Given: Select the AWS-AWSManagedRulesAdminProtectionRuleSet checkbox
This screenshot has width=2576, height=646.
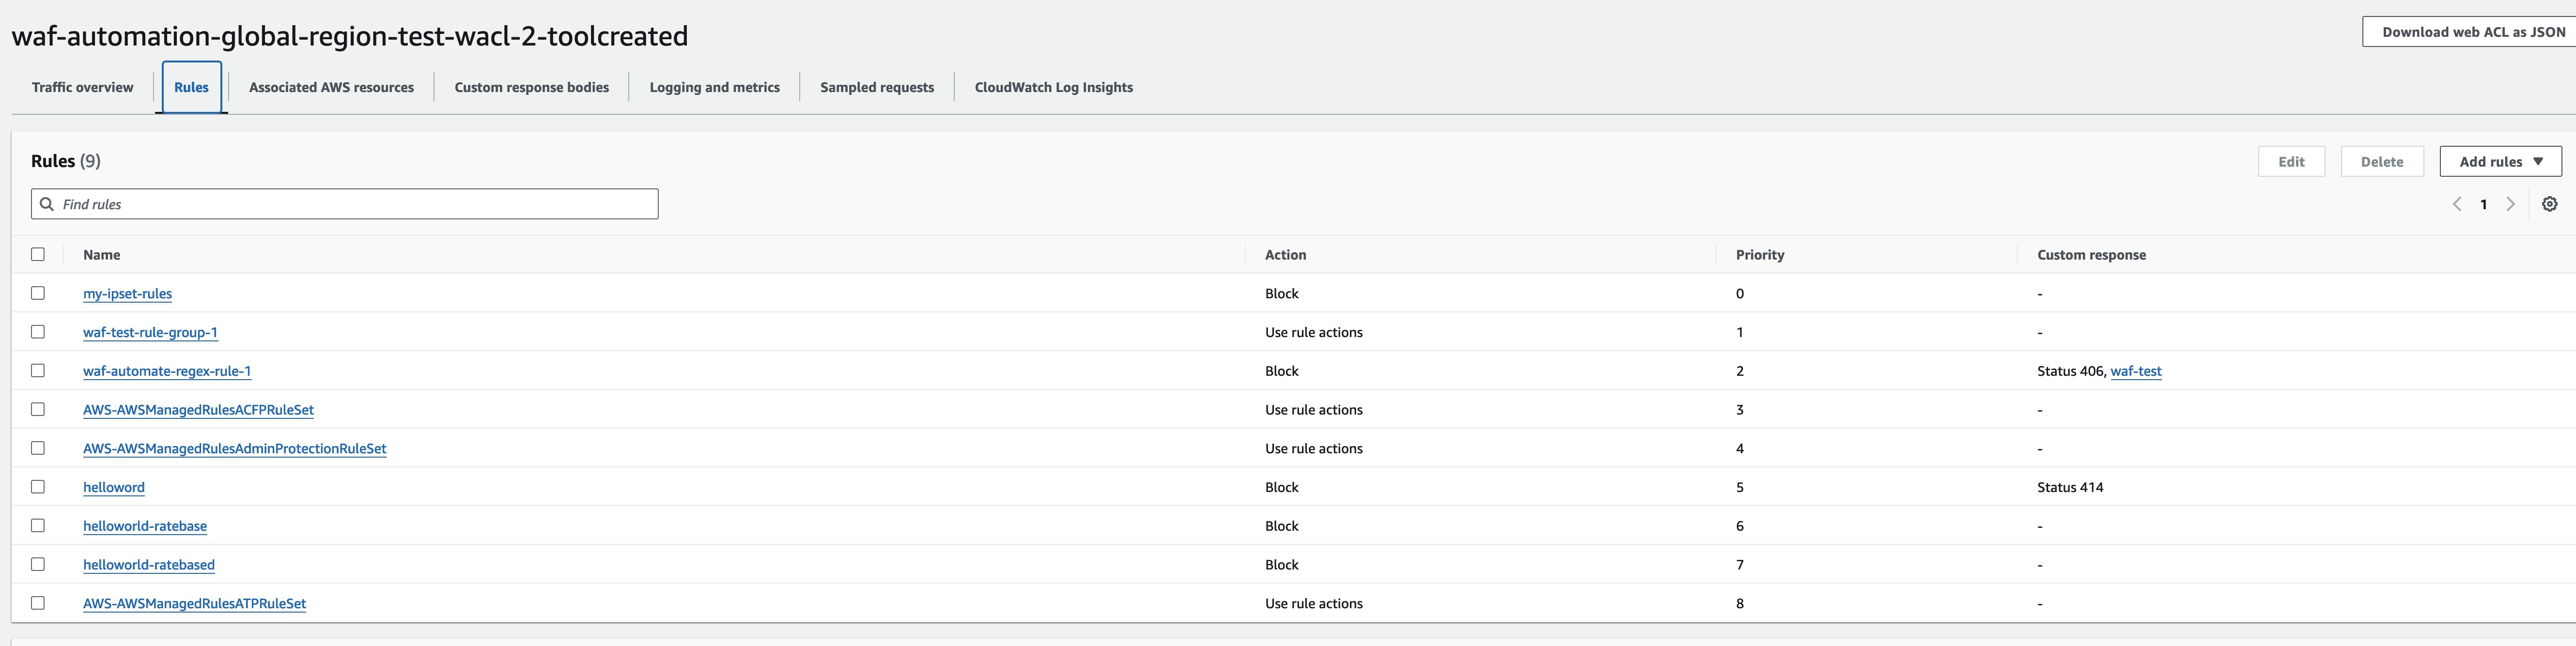Looking at the screenshot, I should point(38,448).
